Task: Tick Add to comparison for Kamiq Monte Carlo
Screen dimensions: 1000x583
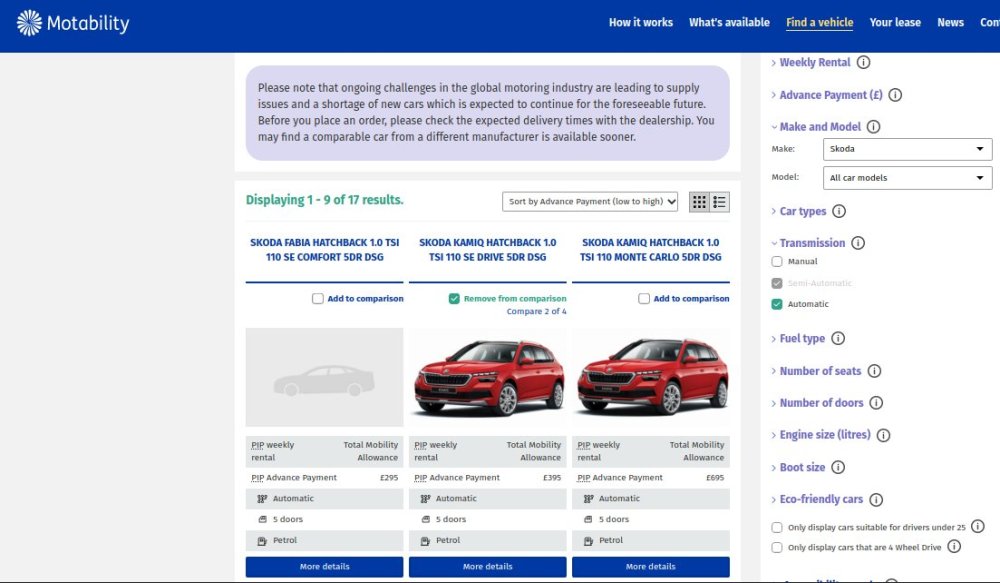Action: pyautogui.click(x=644, y=299)
